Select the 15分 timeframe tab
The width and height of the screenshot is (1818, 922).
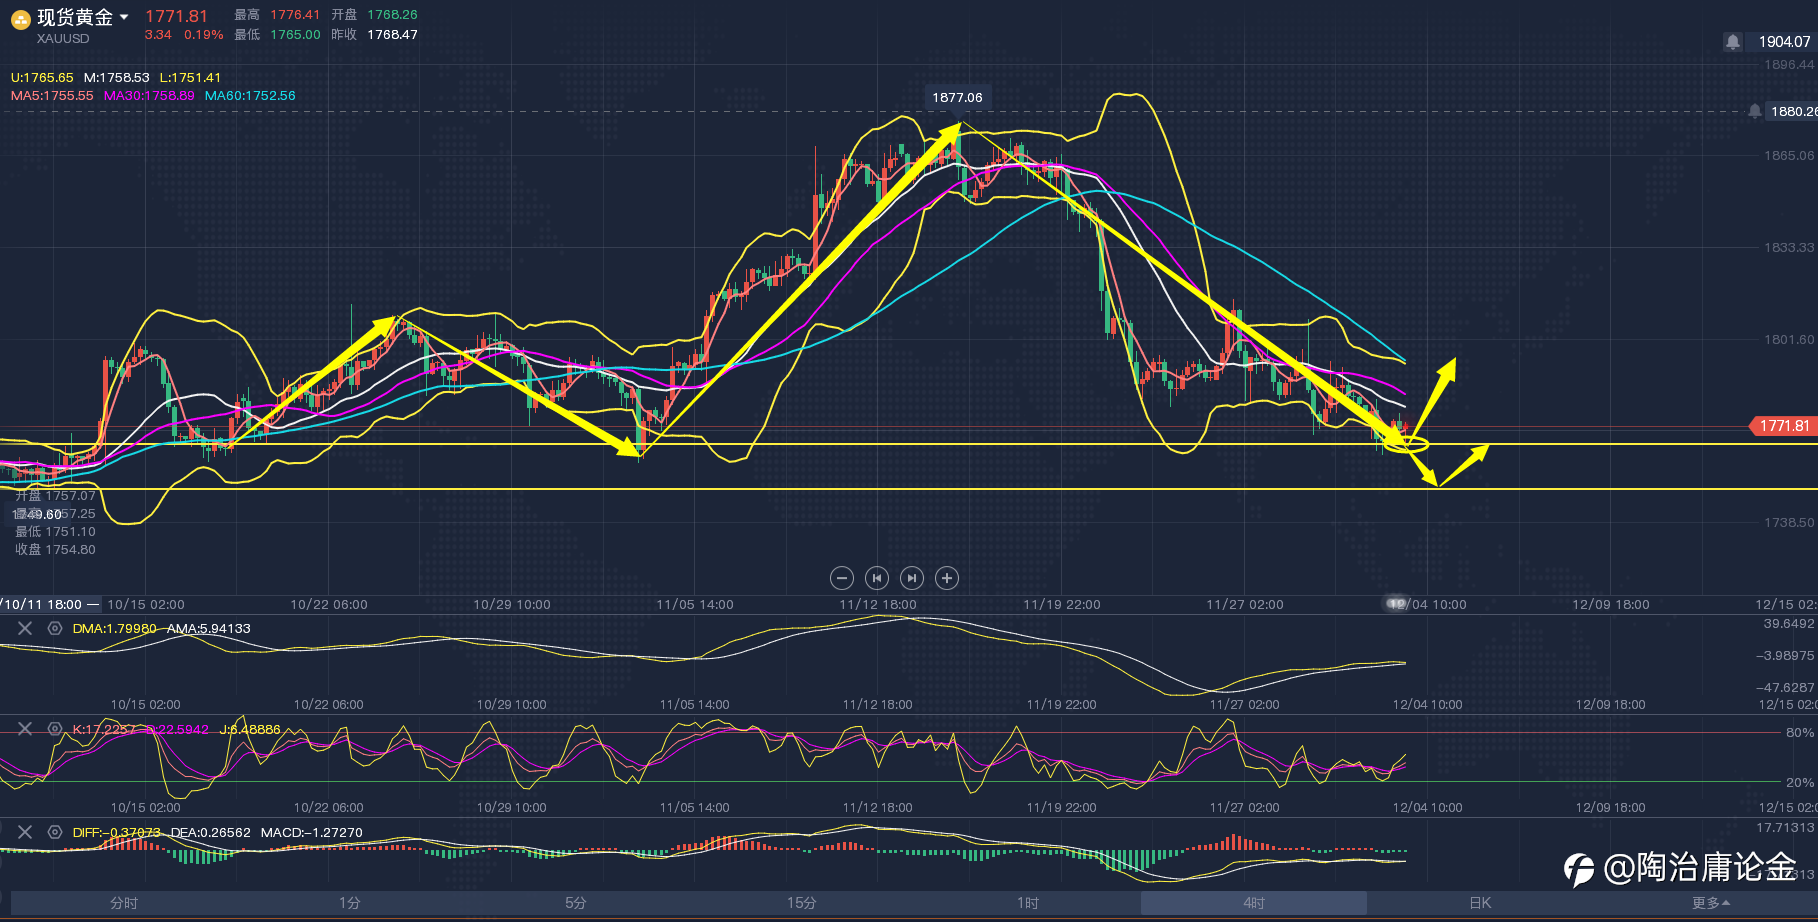802,903
